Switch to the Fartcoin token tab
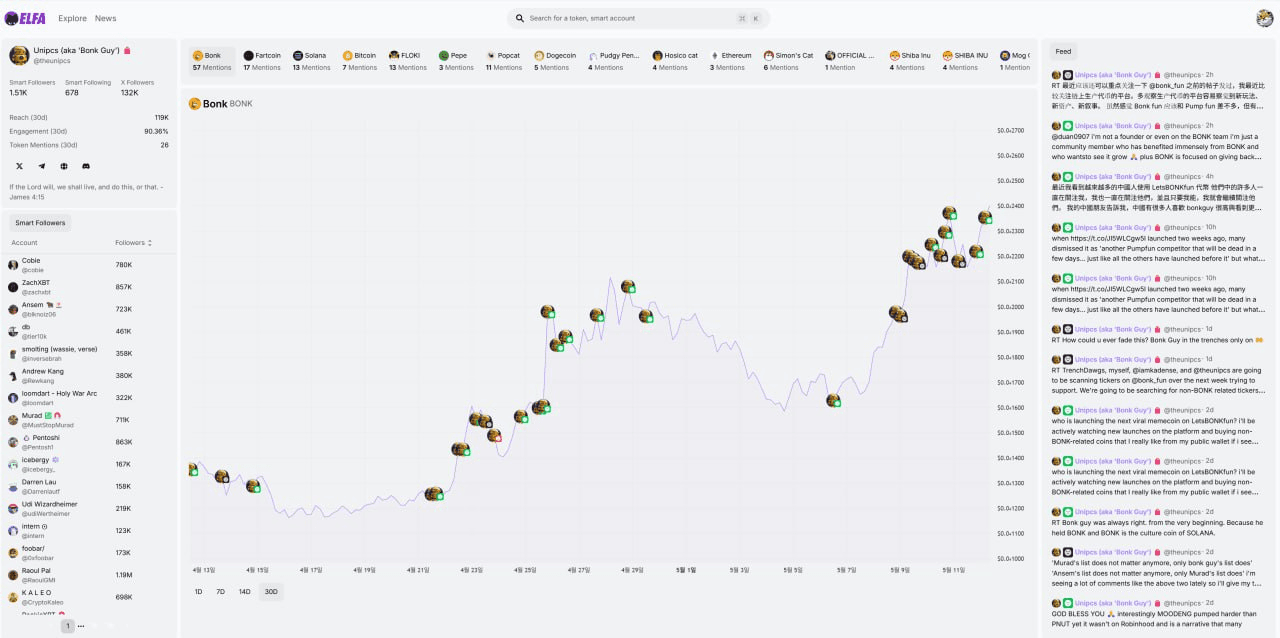1280x638 pixels. click(262, 61)
